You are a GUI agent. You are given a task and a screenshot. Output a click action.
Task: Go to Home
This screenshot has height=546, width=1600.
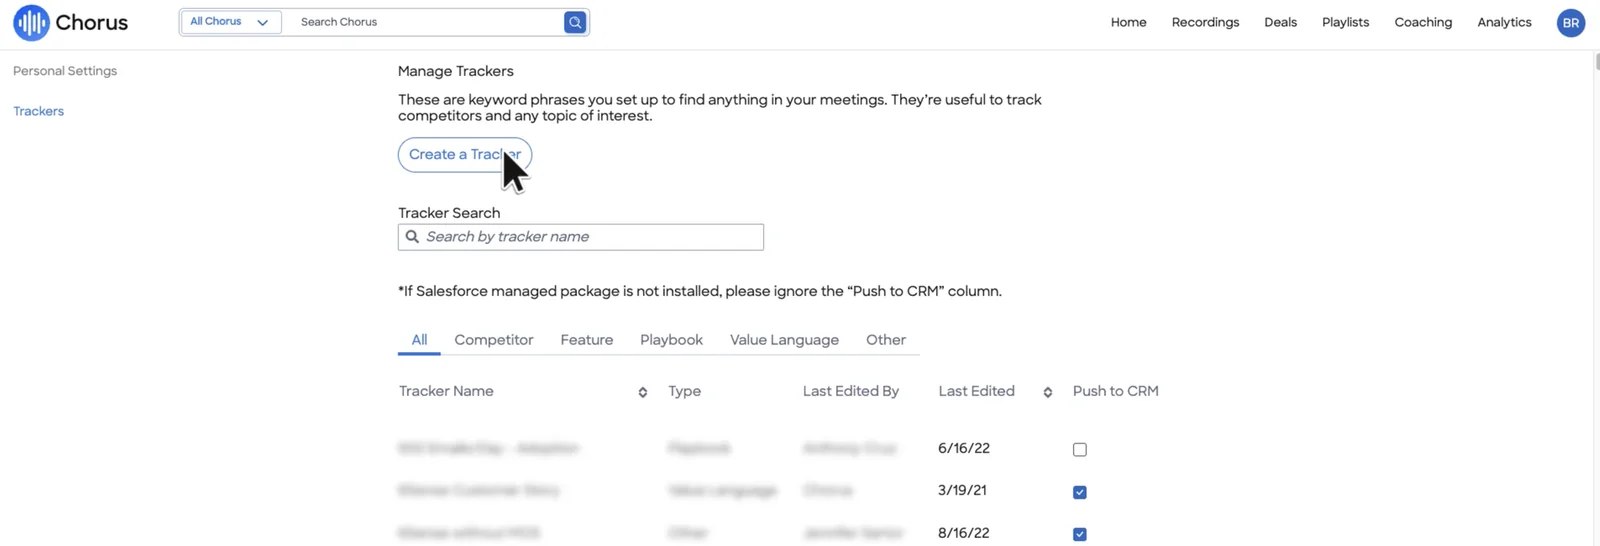click(x=1128, y=22)
